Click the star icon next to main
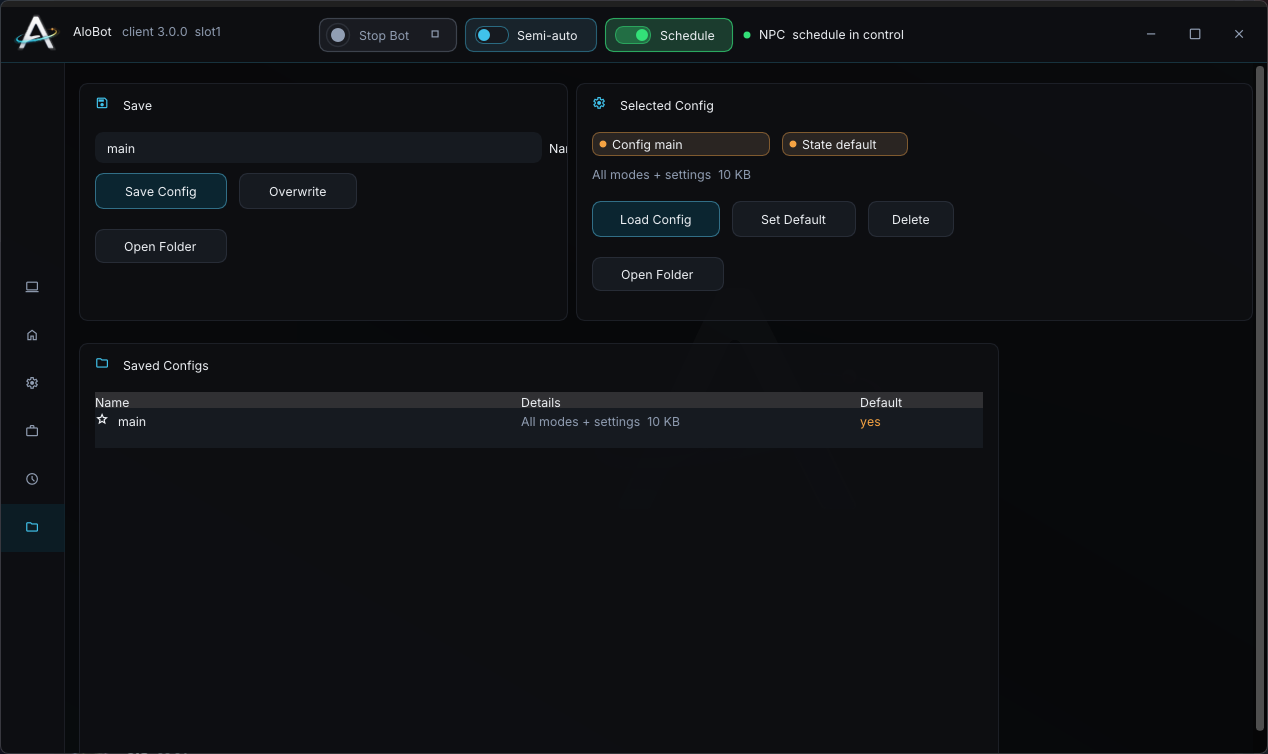1268x754 pixels. pyautogui.click(x=102, y=420)
